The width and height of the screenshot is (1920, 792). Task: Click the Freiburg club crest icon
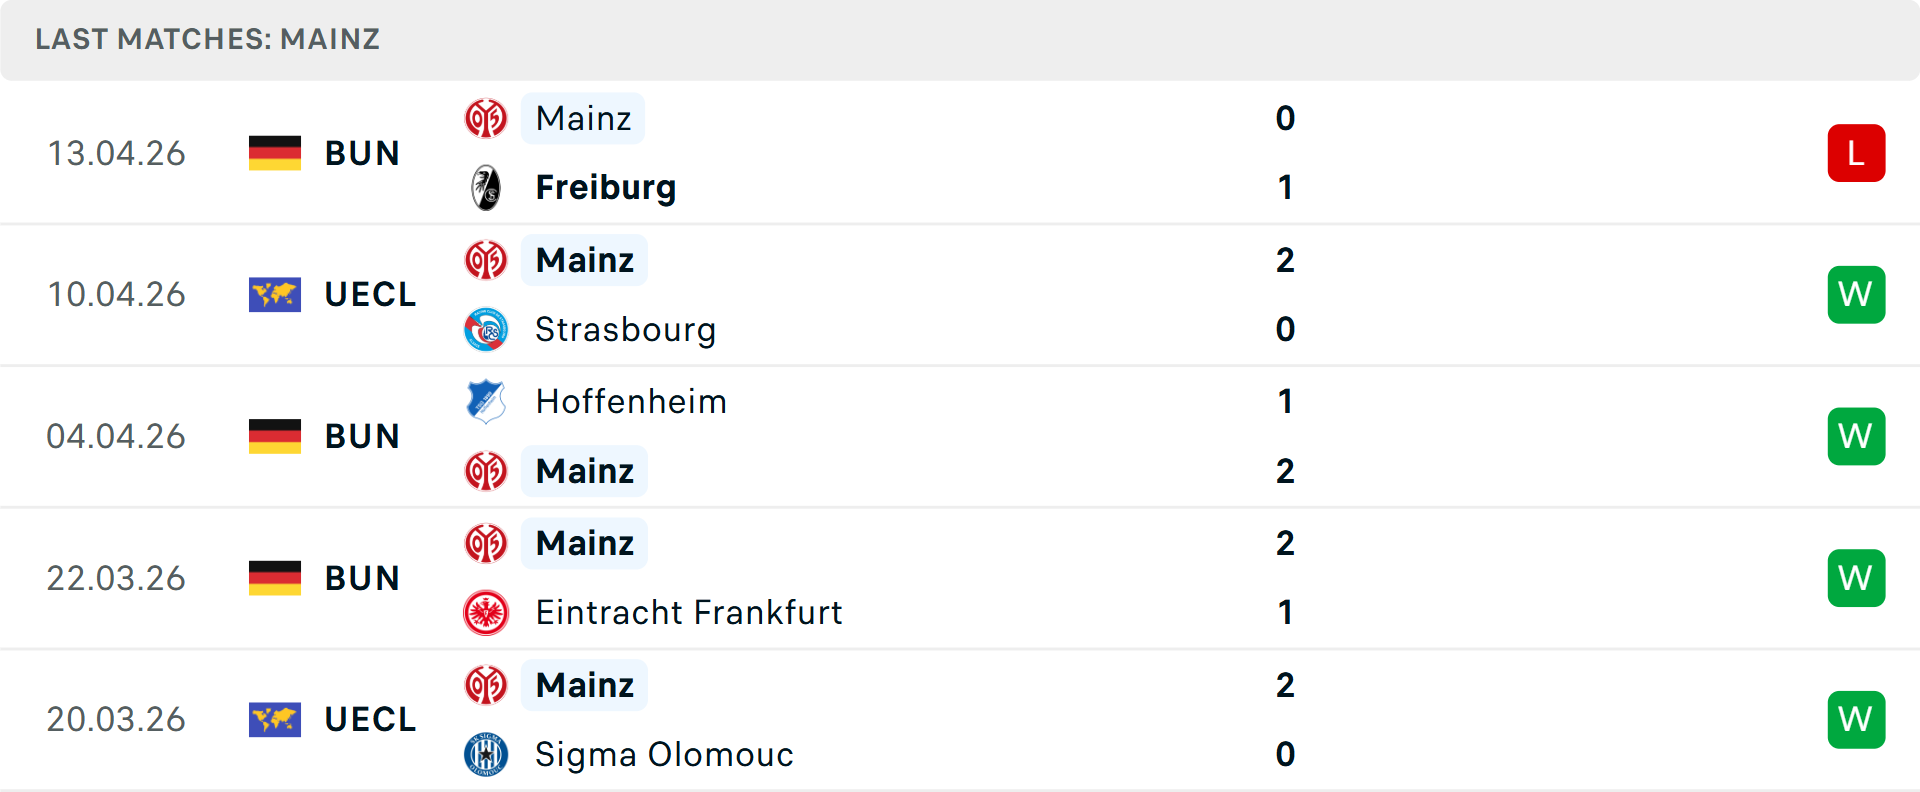click(x=486, y=188)
